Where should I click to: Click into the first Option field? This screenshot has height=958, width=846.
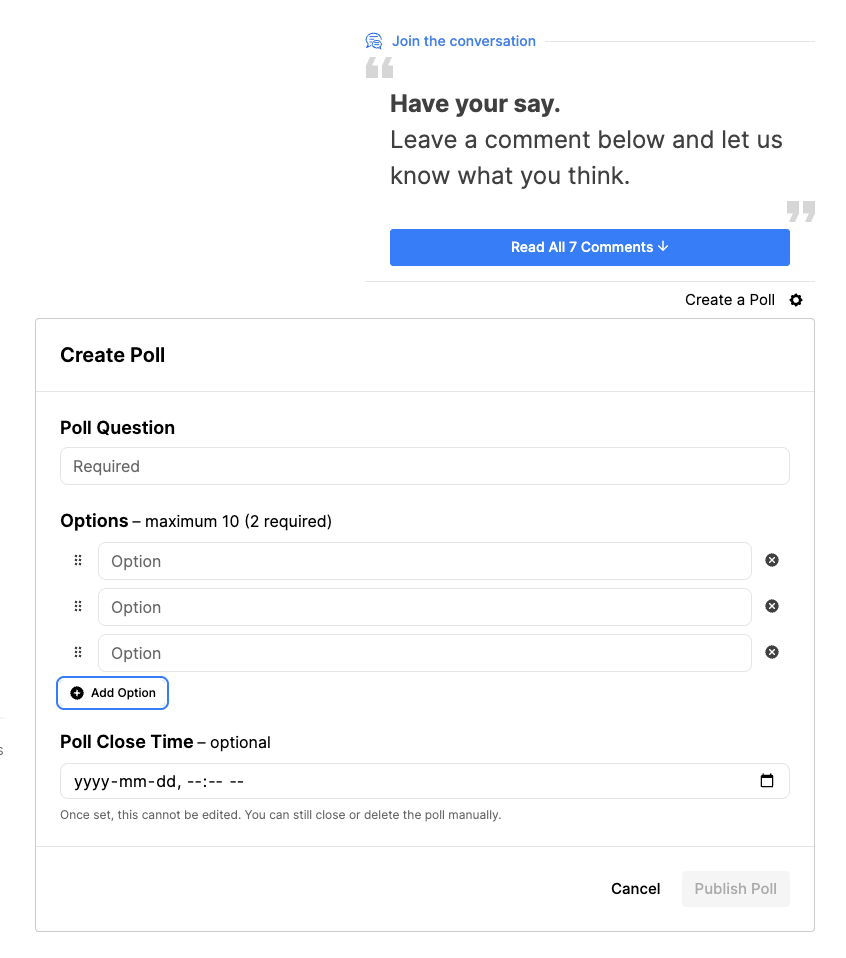424,561
